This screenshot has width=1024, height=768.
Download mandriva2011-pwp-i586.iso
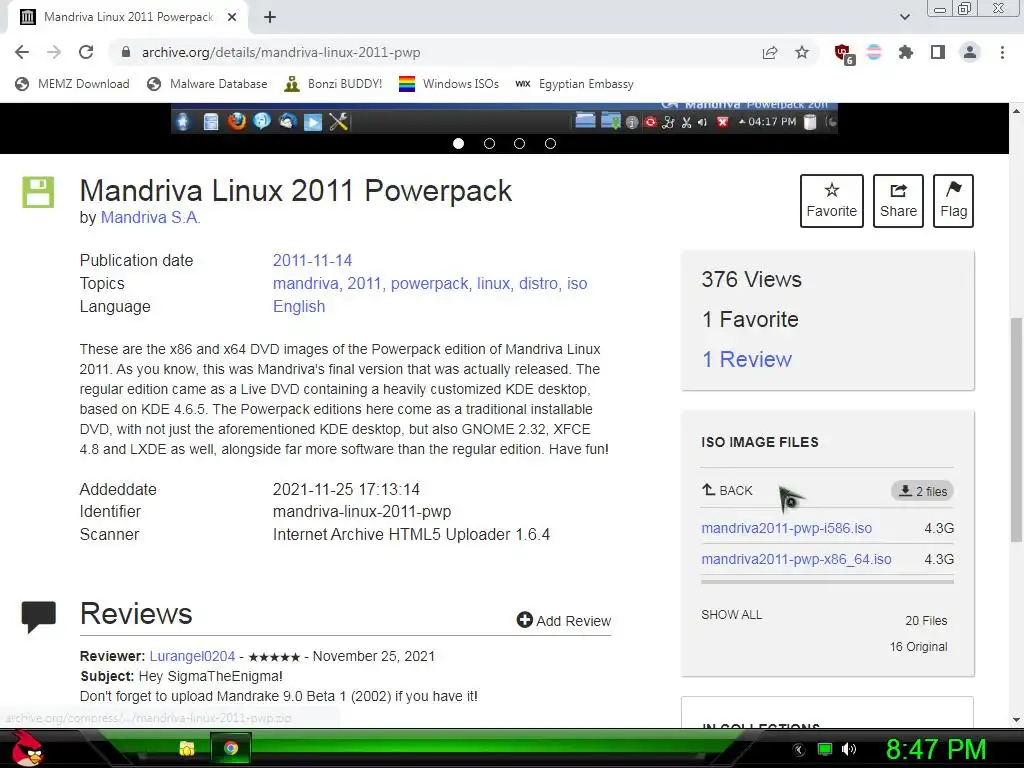[786, 528]
